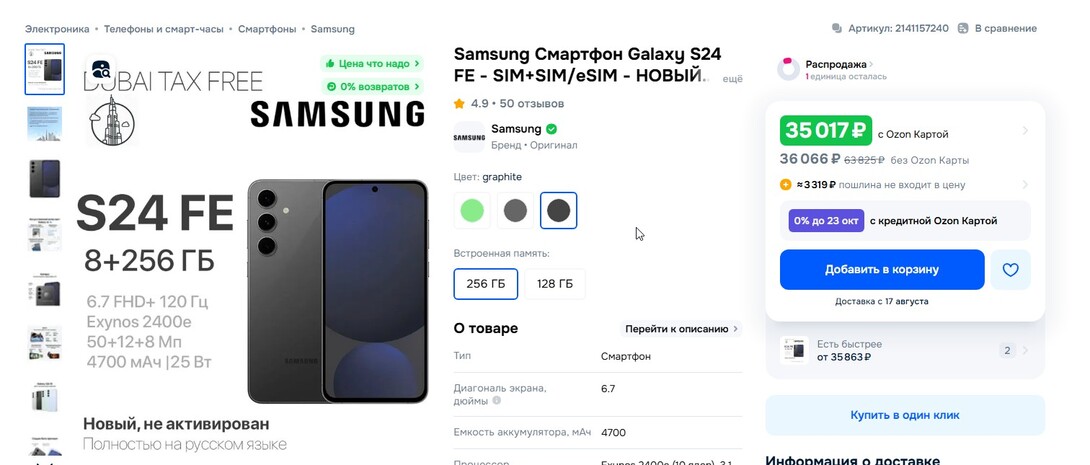Choose the green color swatch
1090x465 pixels.
(x=472, y=210)
